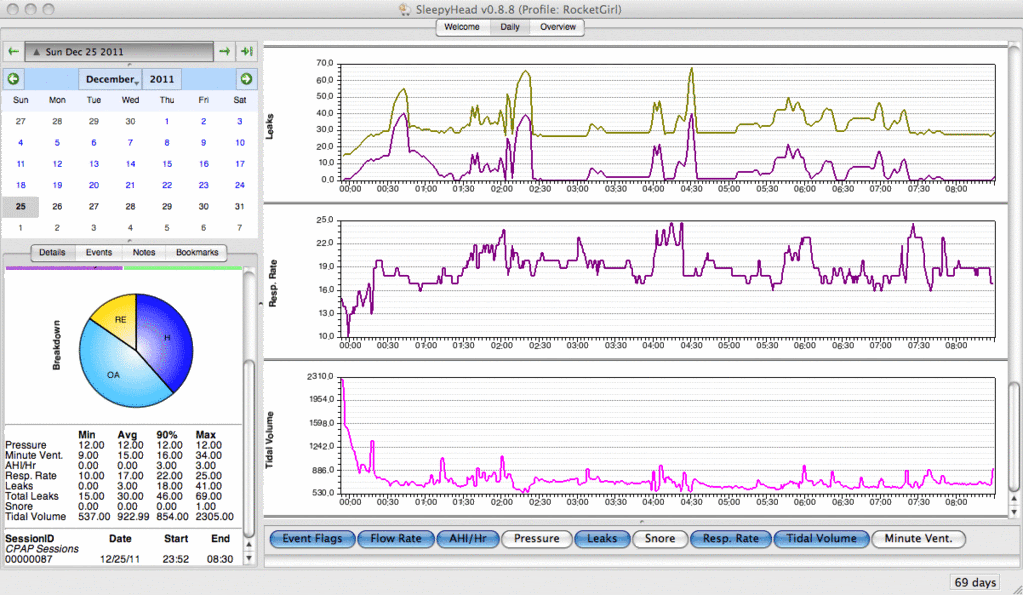This screenshot has height=595, width=1023.
Task: Click the Minute Vent. row label
Action: [34, 455]
